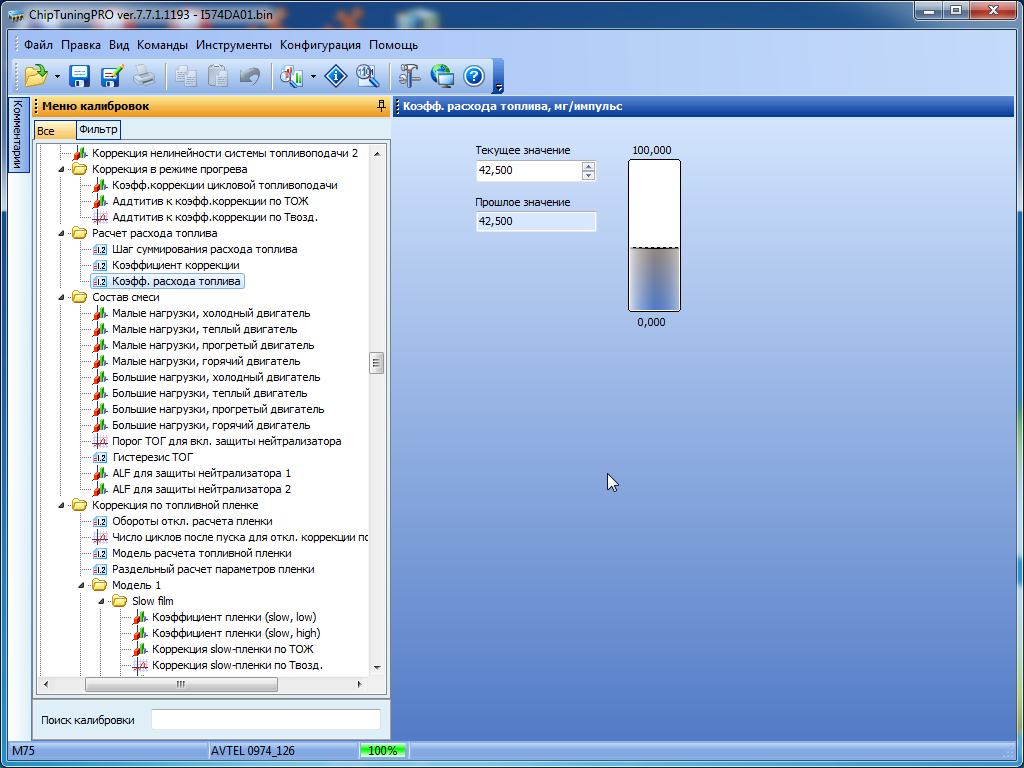The width and height of the screenshot is (1024, 768).
Task: Pin the Меню калибровок panel
Action: pyautogui.click(x=380, y=106)
